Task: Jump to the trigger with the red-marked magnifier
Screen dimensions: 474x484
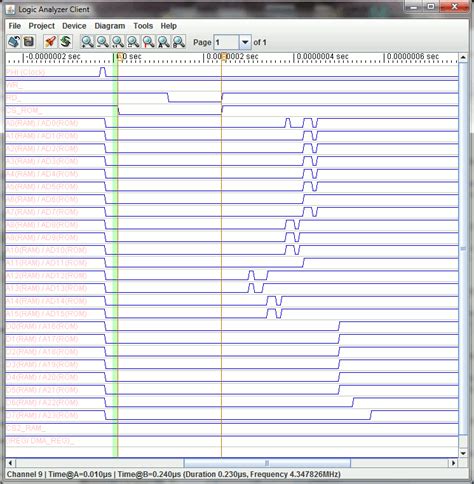Action: [x=148, y=42]
